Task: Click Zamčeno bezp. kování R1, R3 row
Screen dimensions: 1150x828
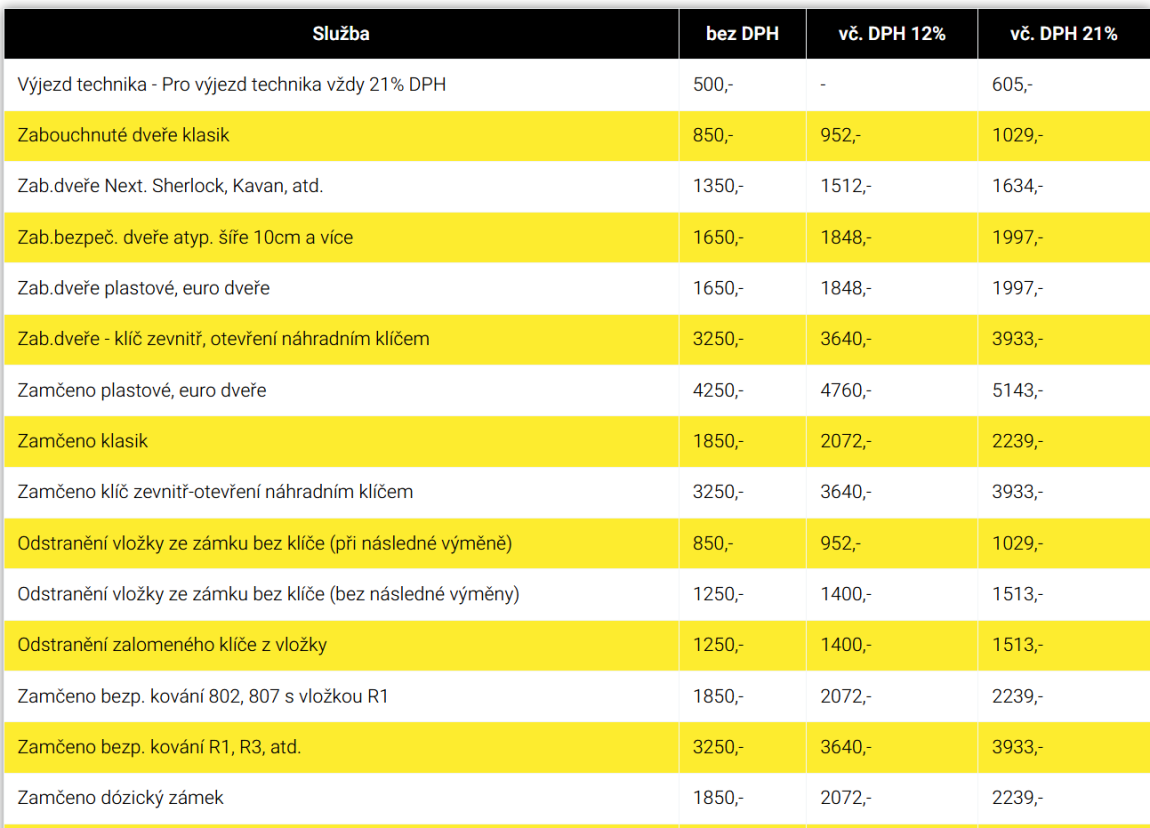Action: coord(577,747)
